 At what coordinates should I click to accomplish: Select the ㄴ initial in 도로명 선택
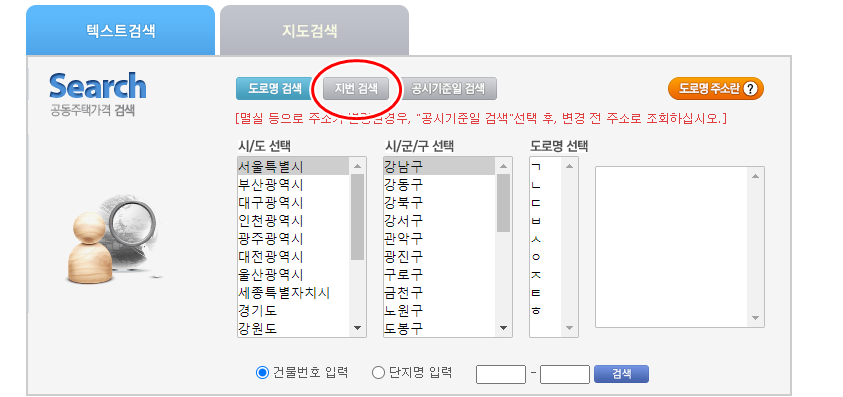click(546, 185)
